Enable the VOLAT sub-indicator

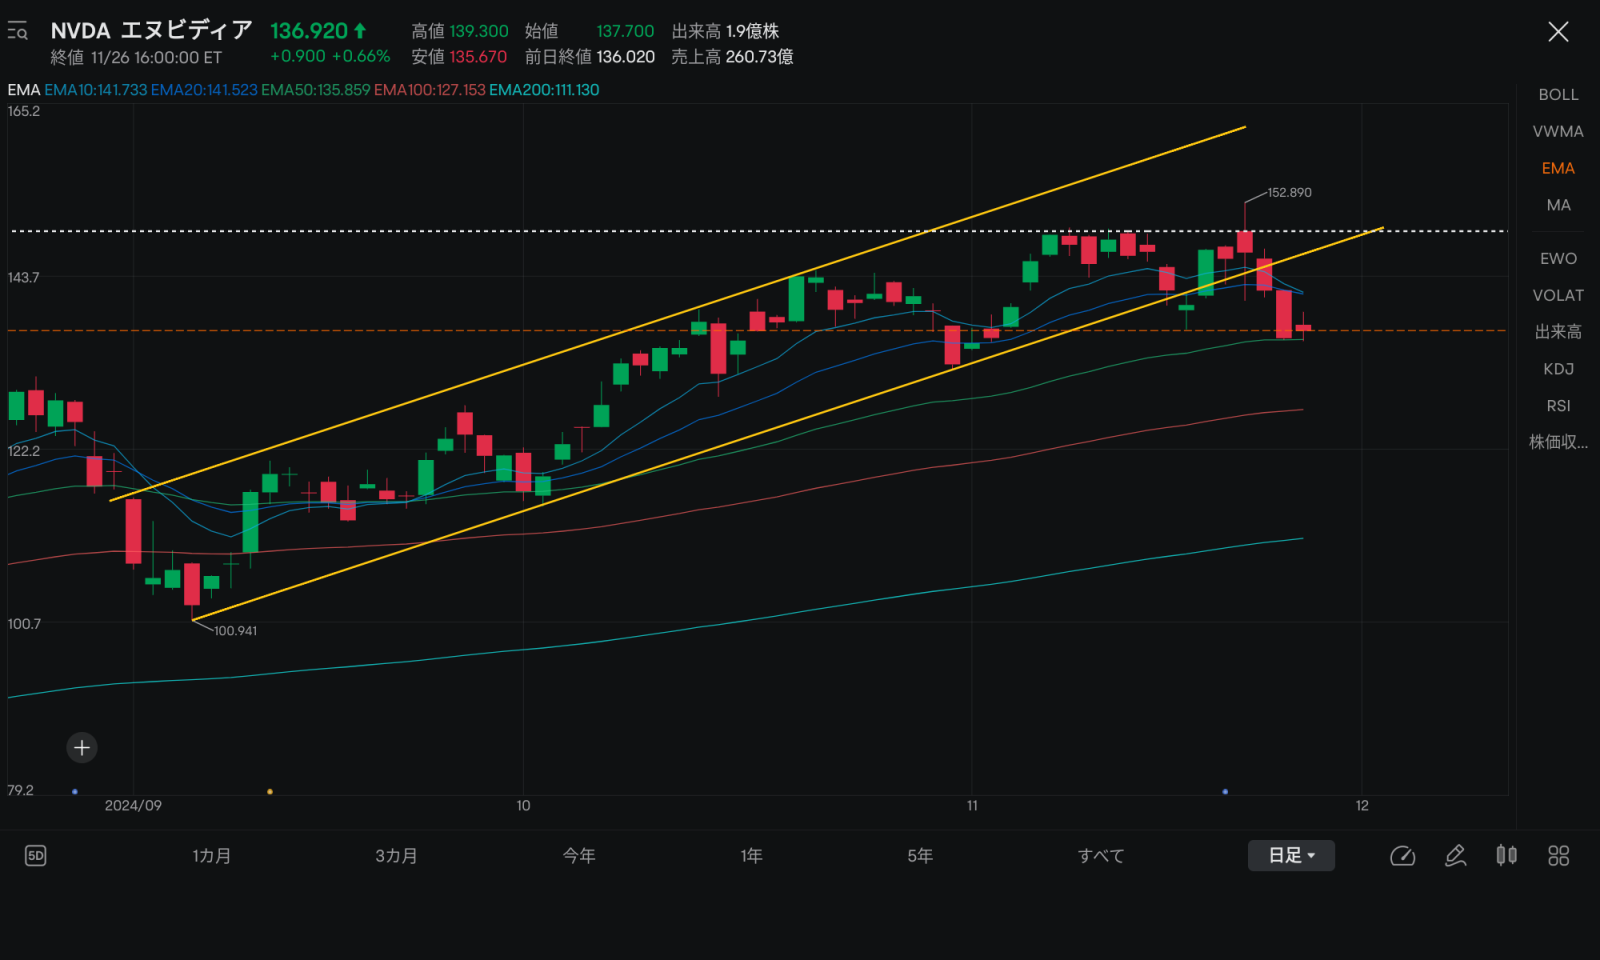1558,296
